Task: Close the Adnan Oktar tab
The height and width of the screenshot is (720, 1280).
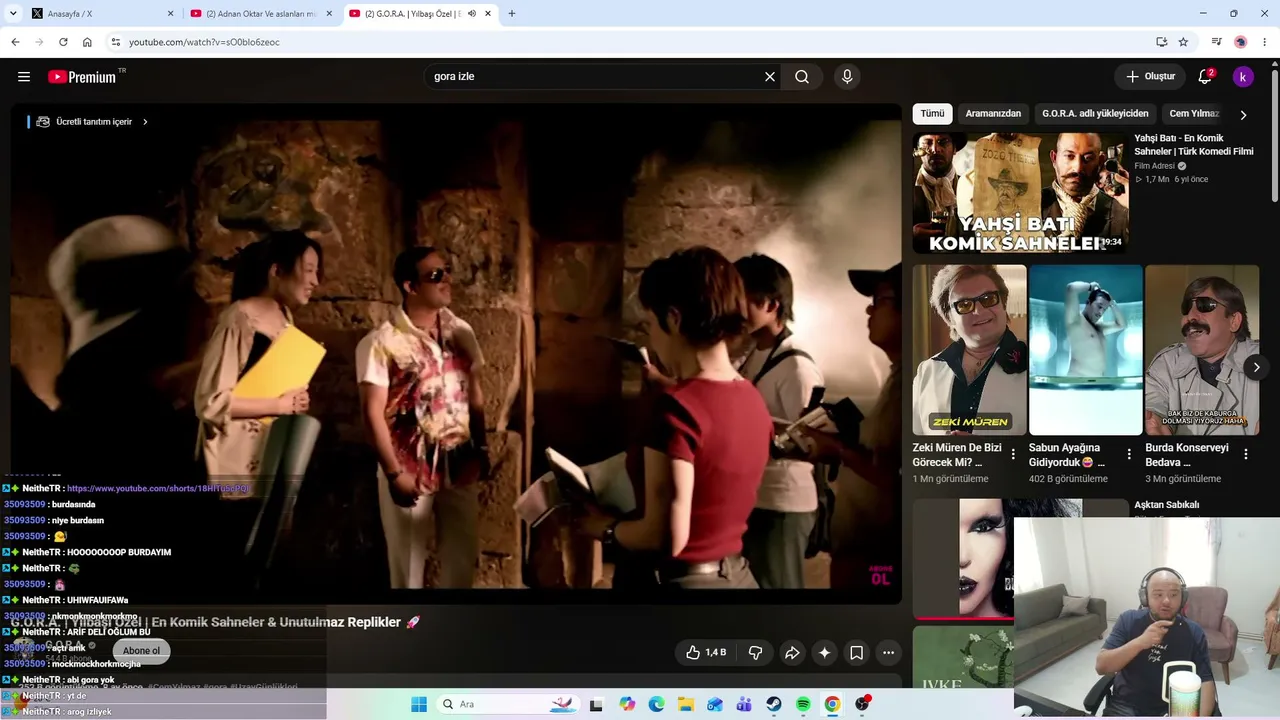Action: point(329,14)
